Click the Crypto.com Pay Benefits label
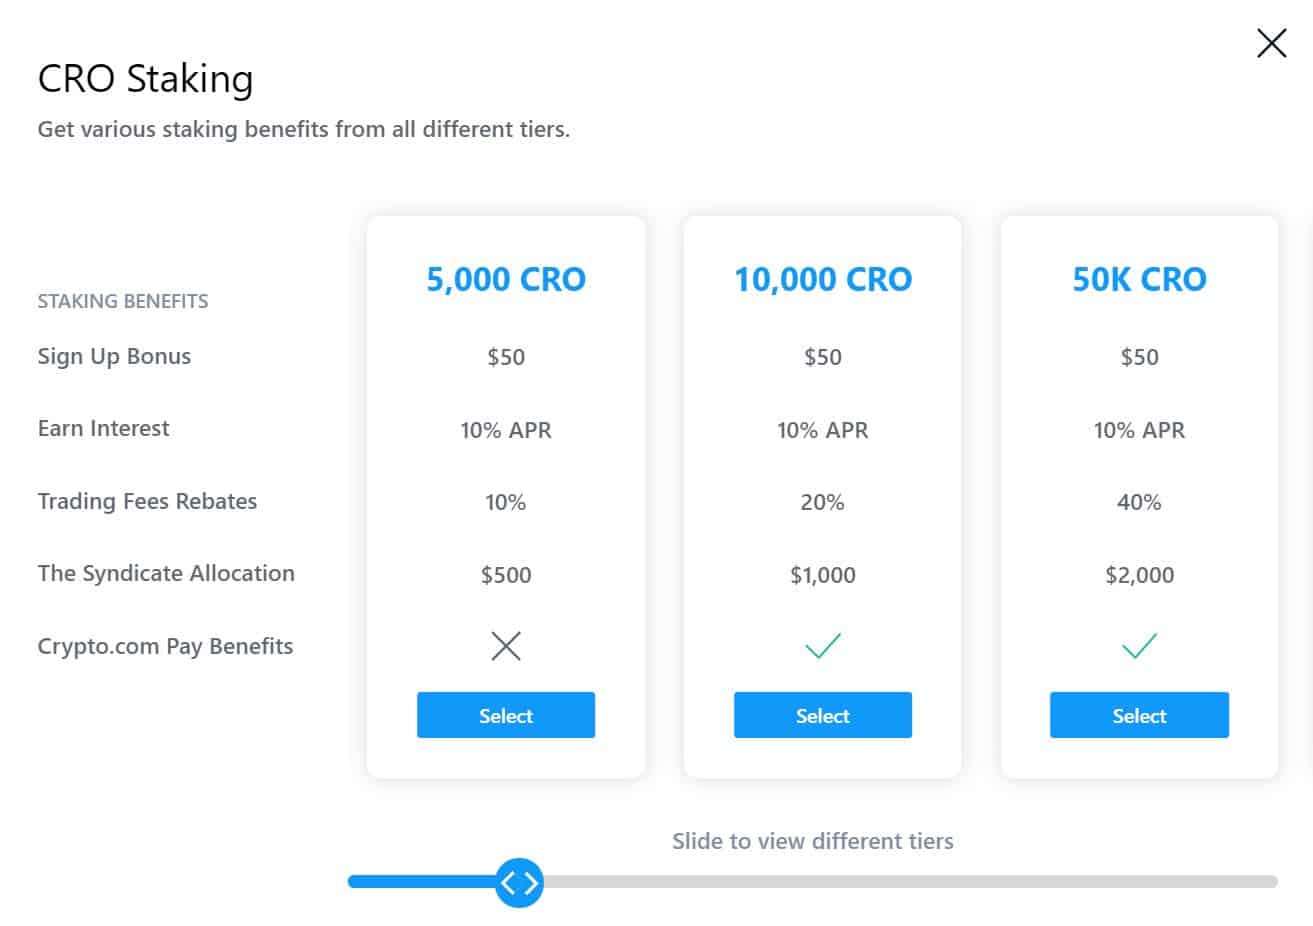Image resolution: width=1313 pixels, height=926 pixels. (x=165, y=646)
